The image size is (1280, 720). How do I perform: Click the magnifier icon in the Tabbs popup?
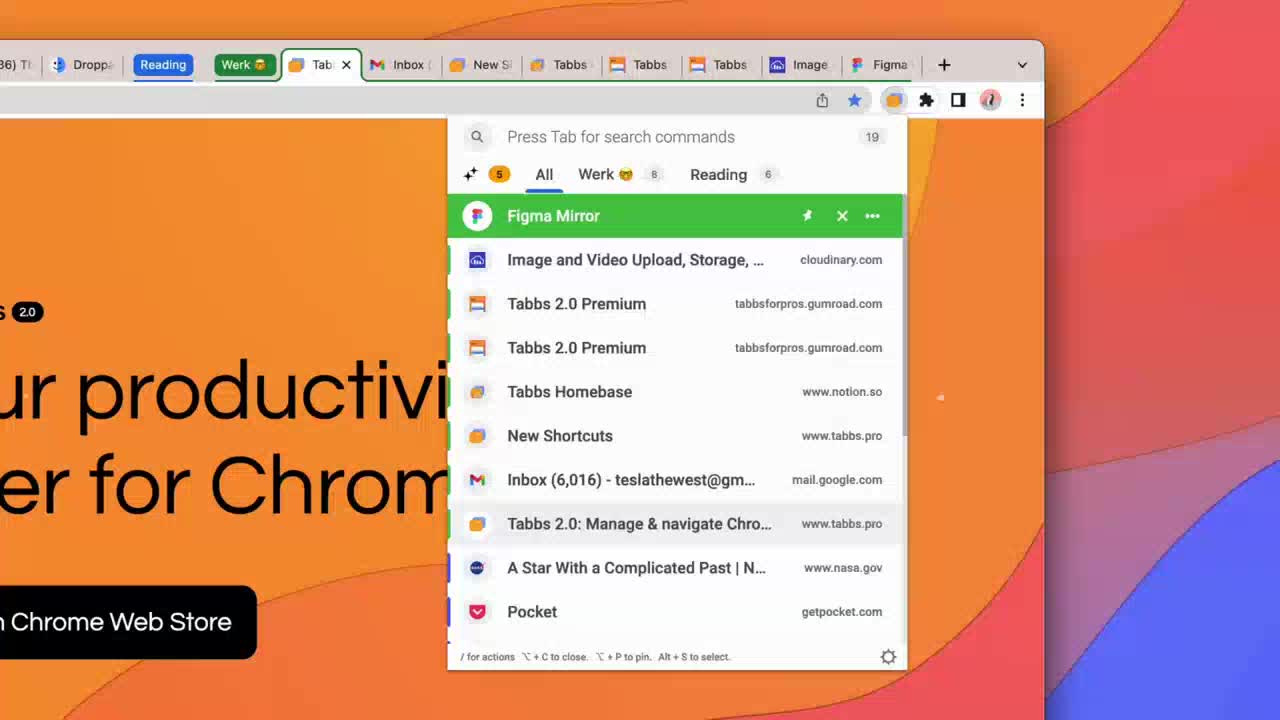coord(477,137)
